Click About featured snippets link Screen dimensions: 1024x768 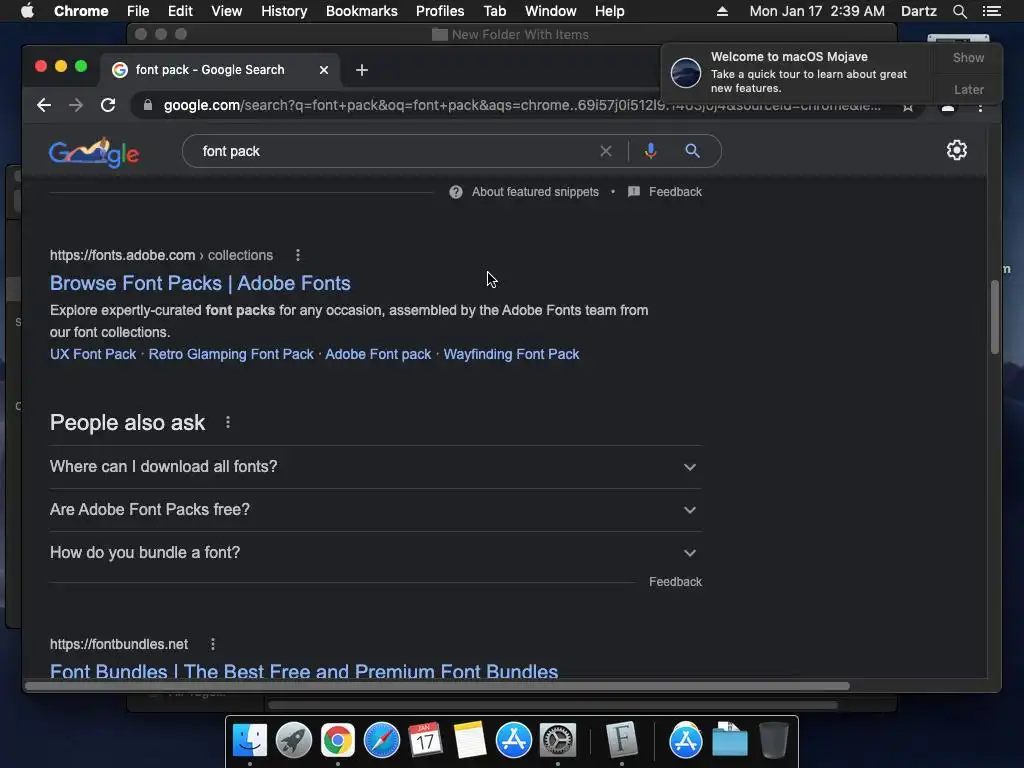coord(535,192)
